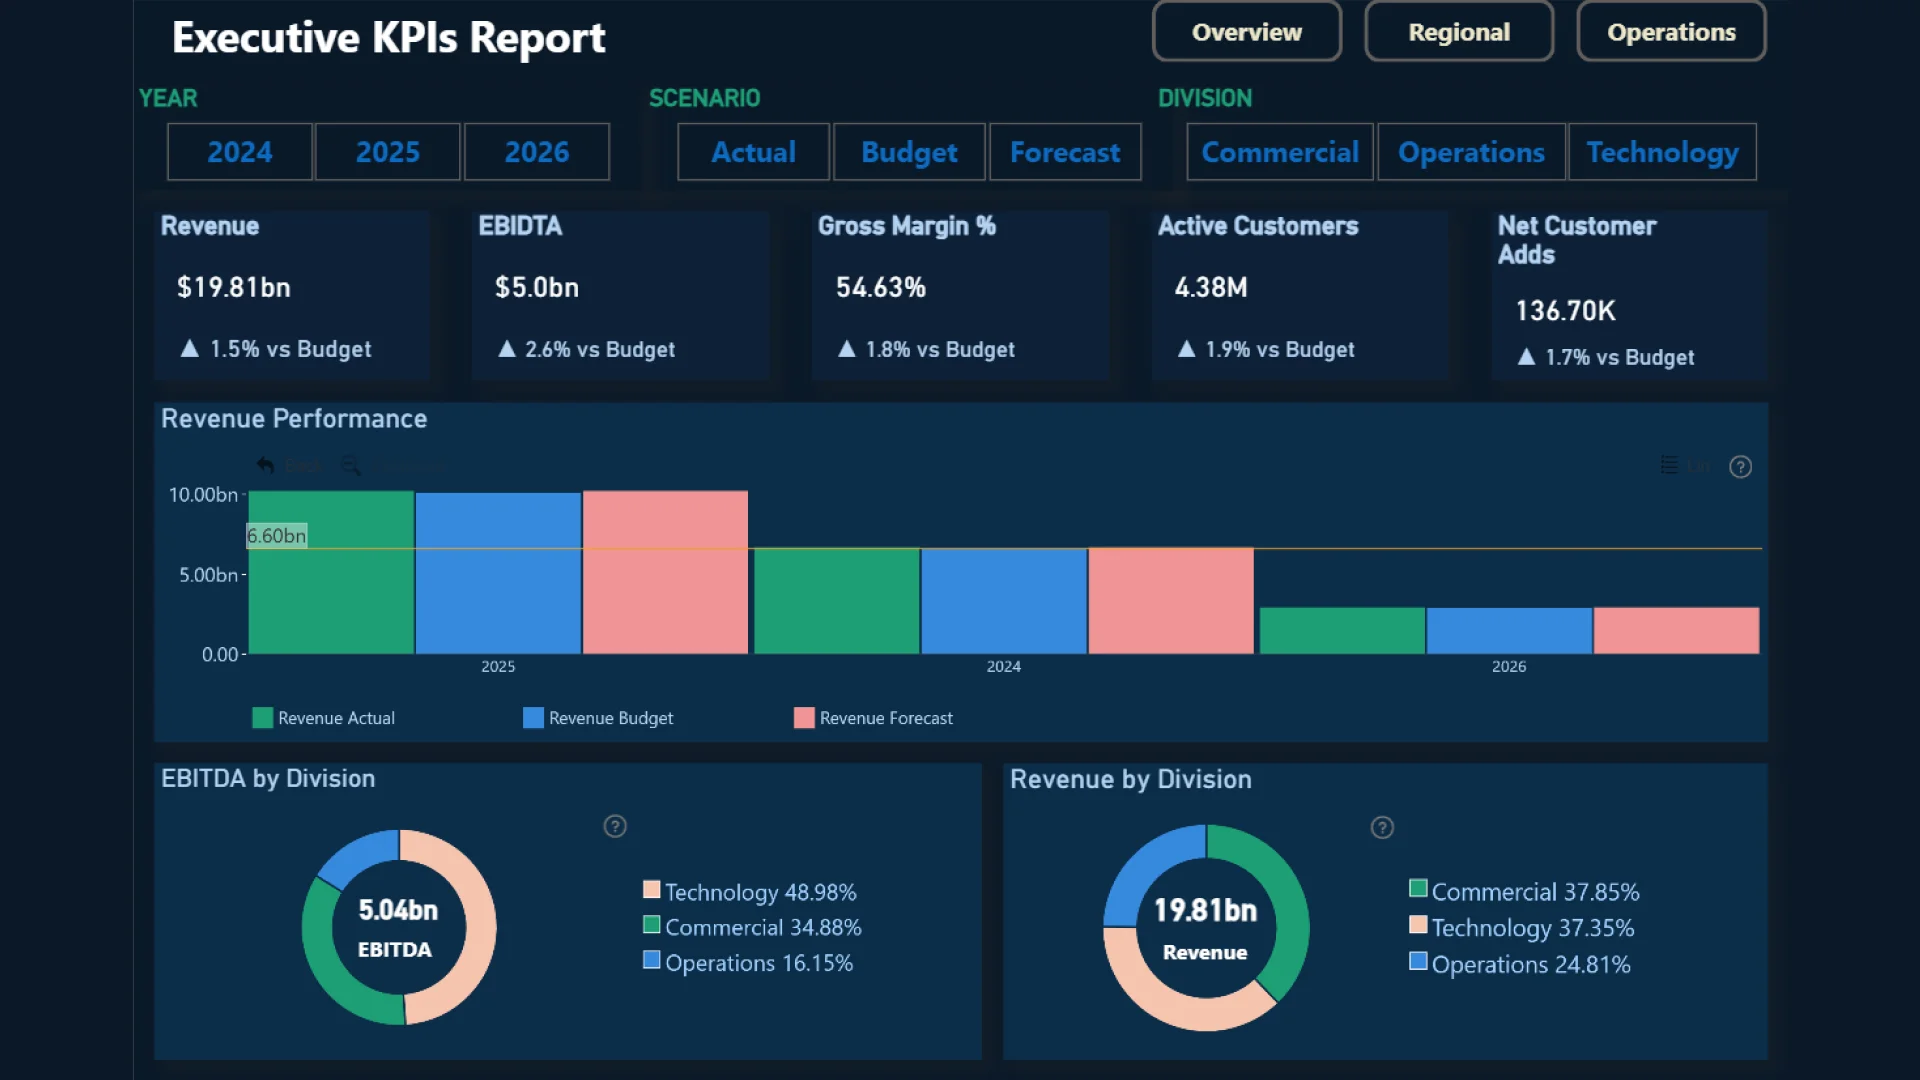Open help icon on Revenue Performance chart

tap(1740, 467)
